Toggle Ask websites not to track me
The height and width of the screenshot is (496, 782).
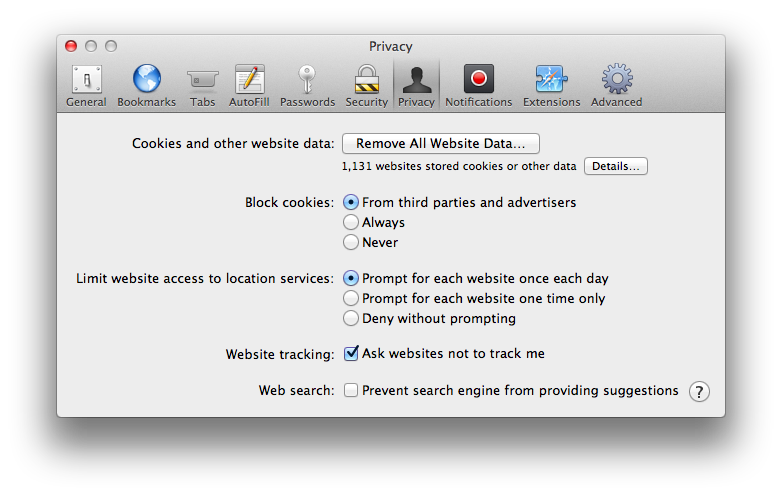(x=351, y=353)
